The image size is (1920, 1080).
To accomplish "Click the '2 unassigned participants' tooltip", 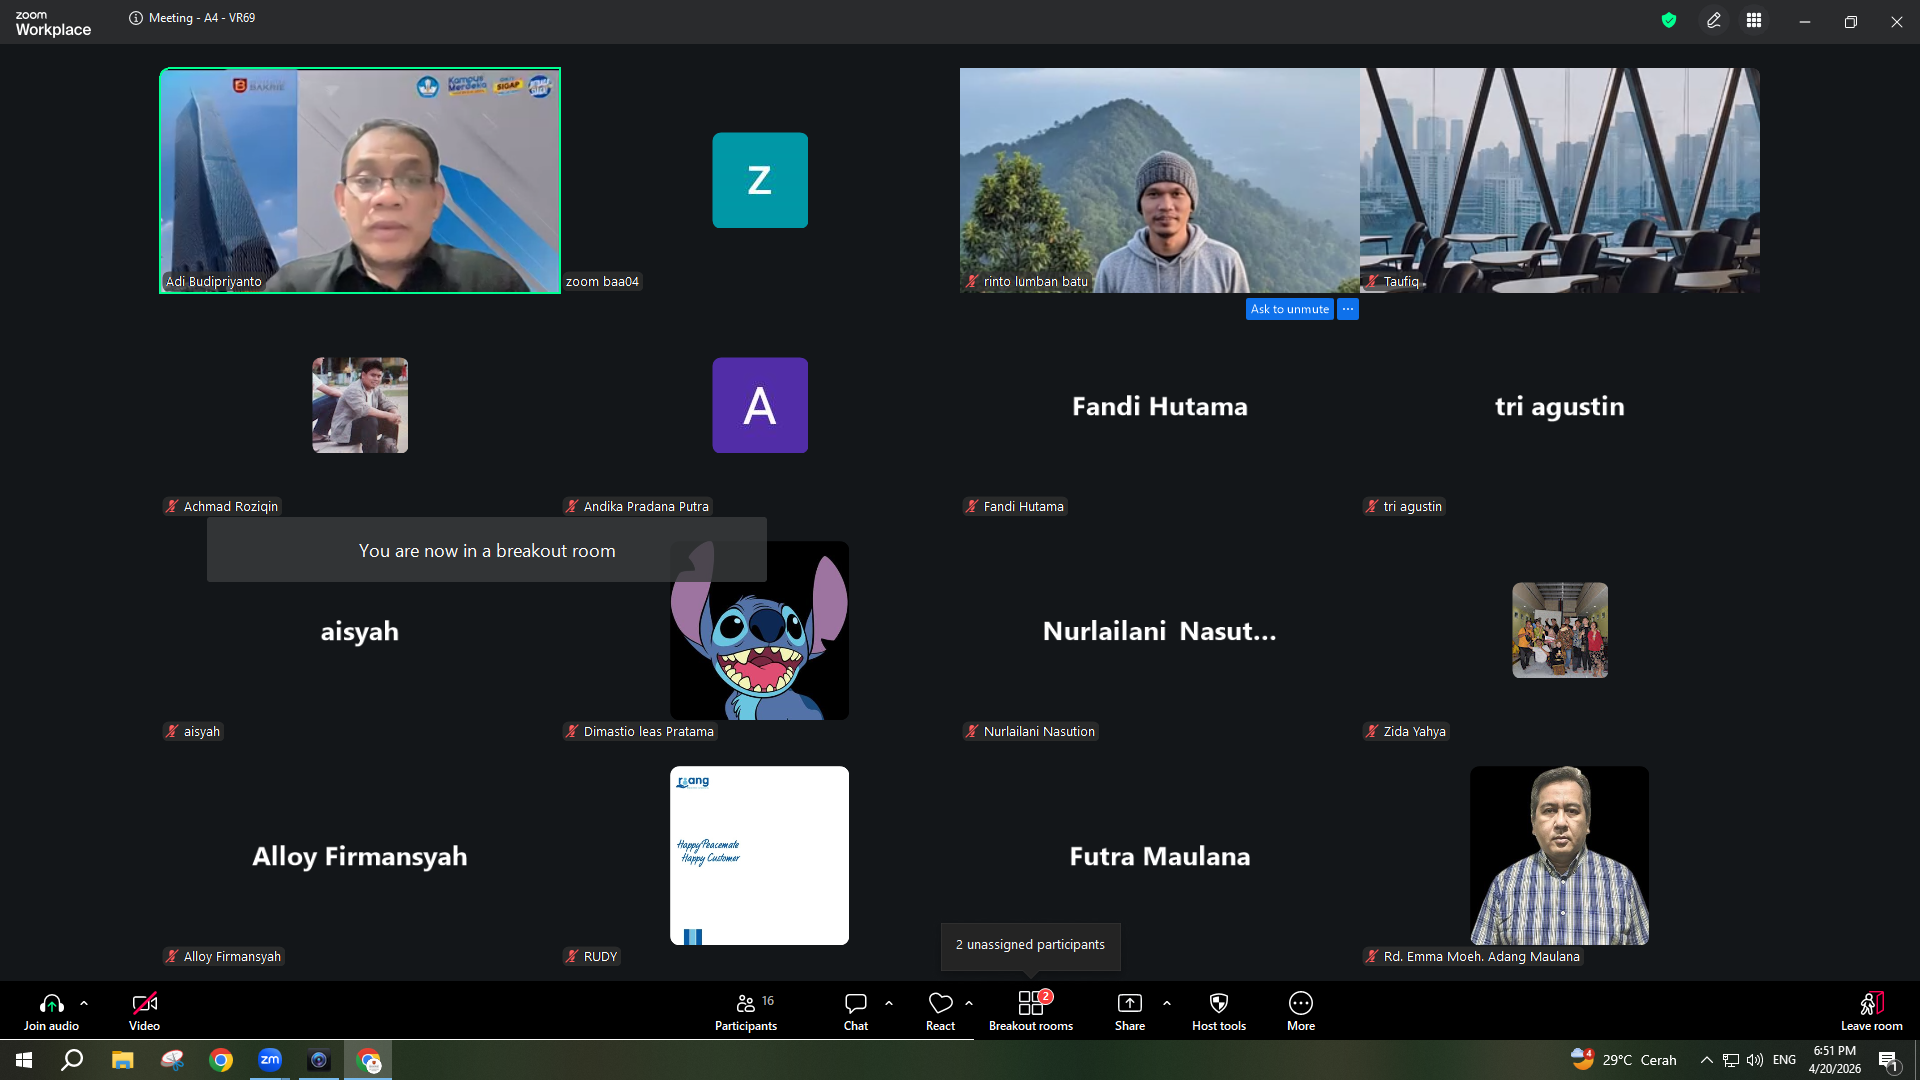I will 1030,945.
